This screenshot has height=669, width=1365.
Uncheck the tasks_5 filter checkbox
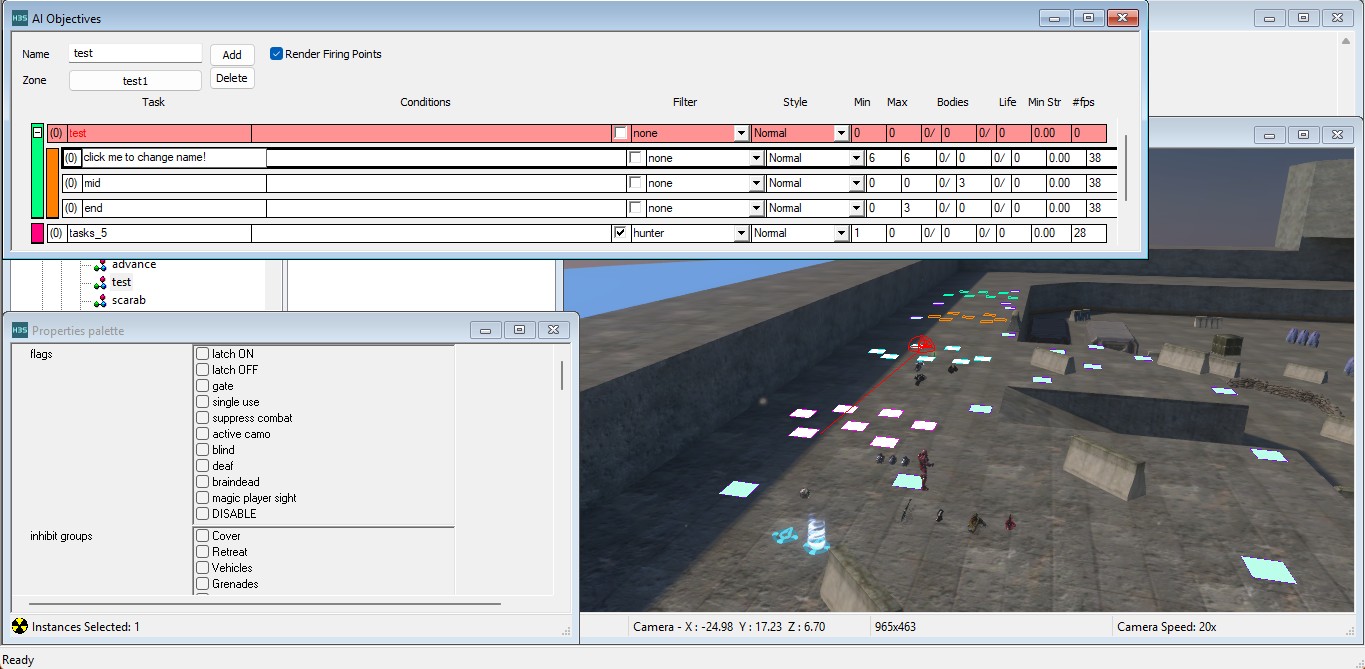[x=621, y=233]
